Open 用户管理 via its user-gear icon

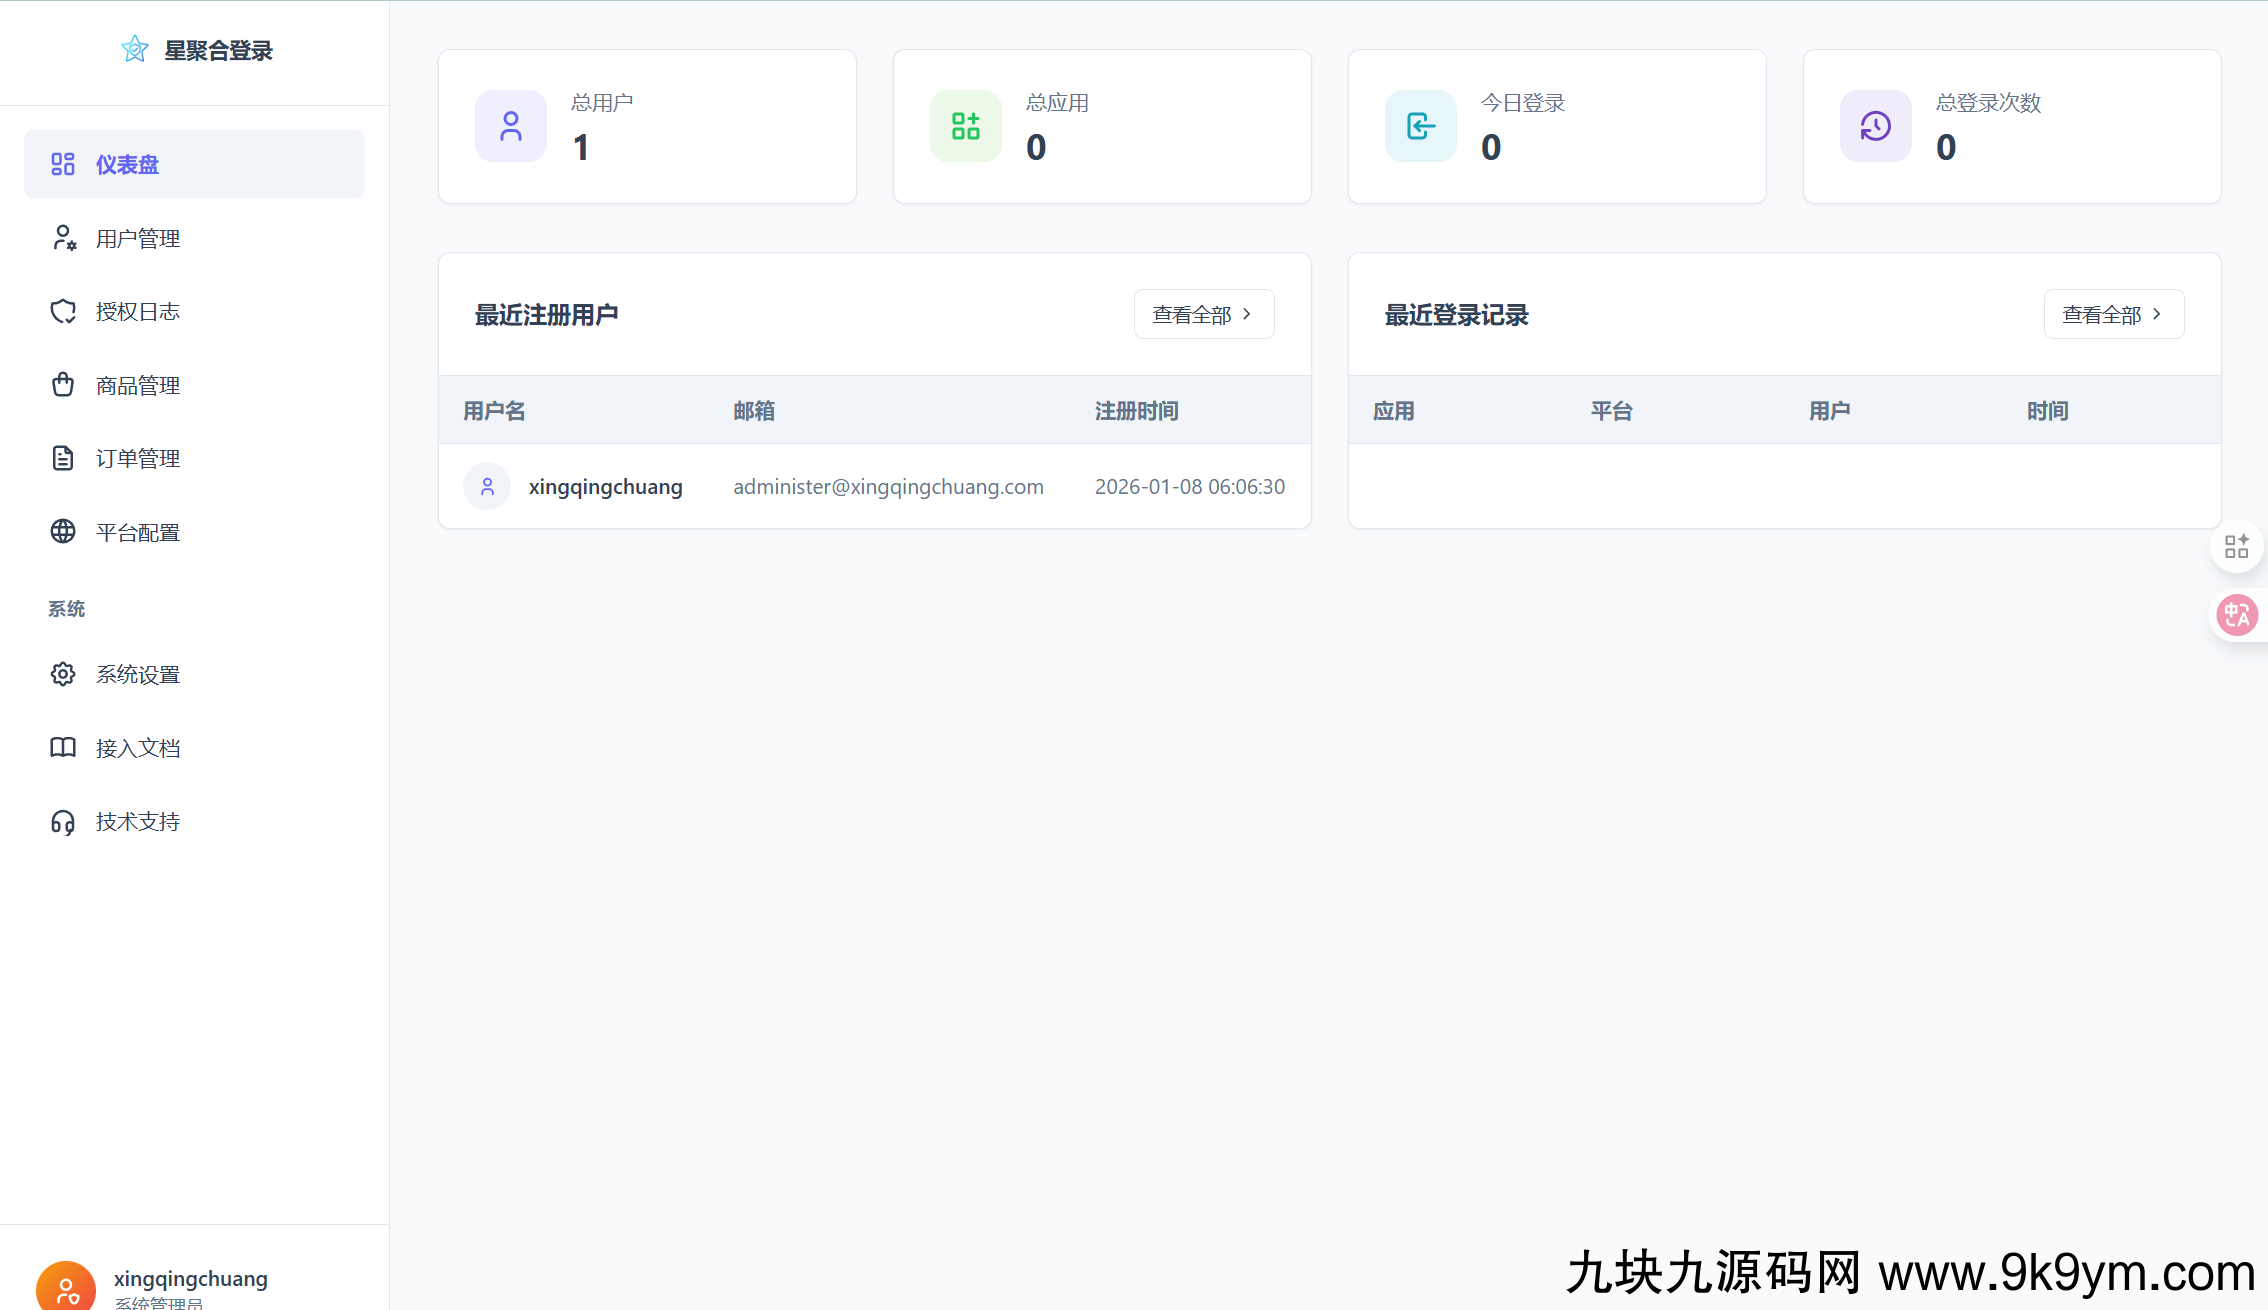(x=63, y=238)
